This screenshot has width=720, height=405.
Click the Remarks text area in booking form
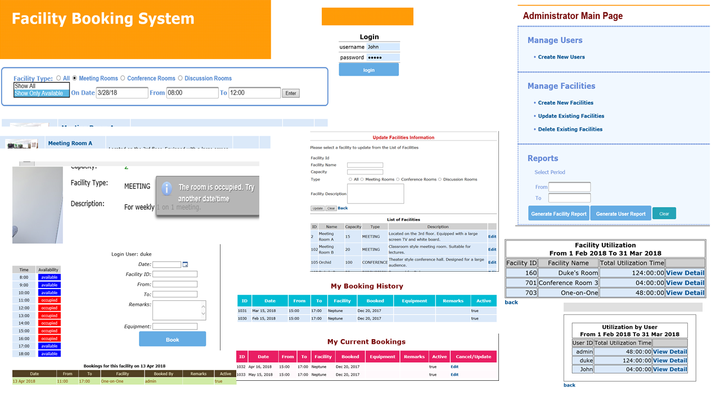[x=179, y=310]
